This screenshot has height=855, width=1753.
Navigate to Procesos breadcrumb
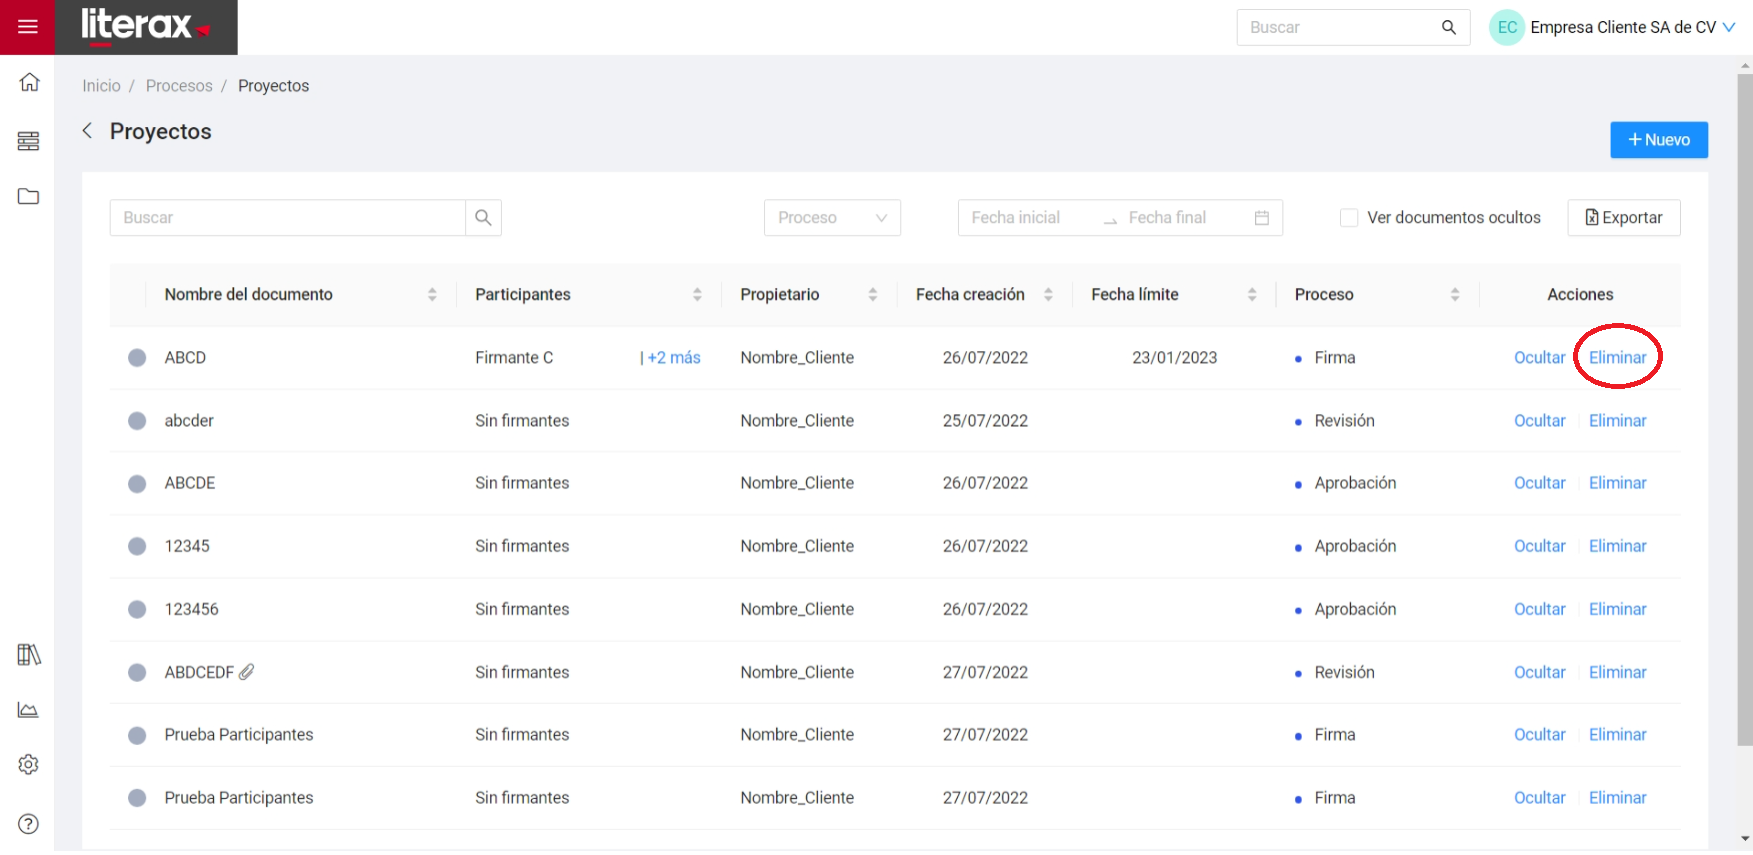click(179, 86)
